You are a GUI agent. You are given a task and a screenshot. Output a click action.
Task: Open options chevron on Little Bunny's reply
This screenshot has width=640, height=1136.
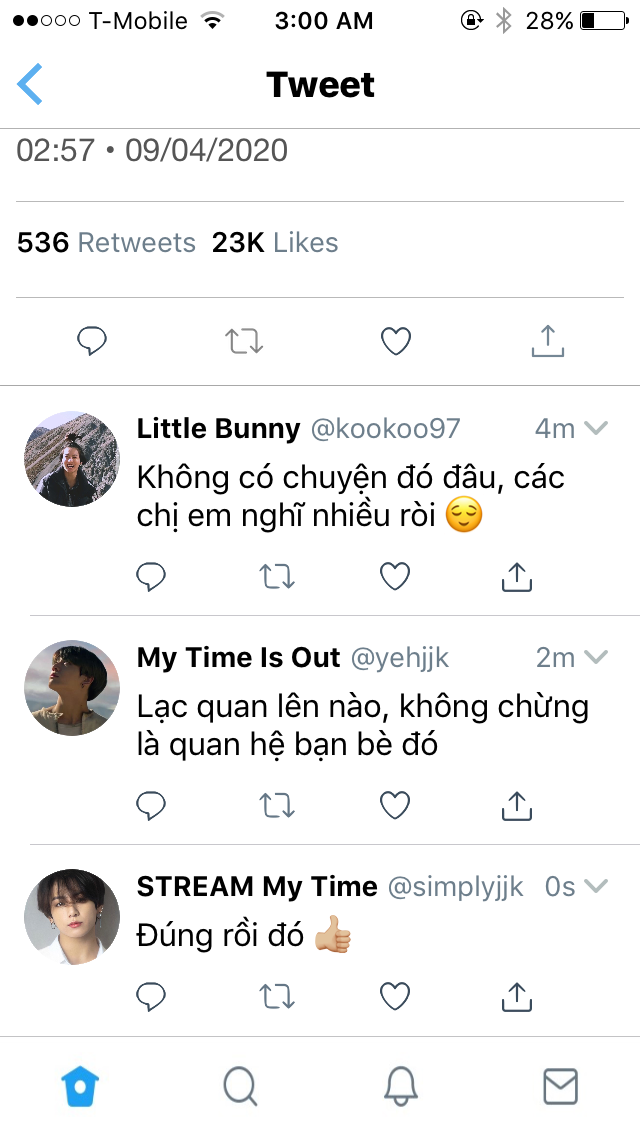tap(596, 428)
